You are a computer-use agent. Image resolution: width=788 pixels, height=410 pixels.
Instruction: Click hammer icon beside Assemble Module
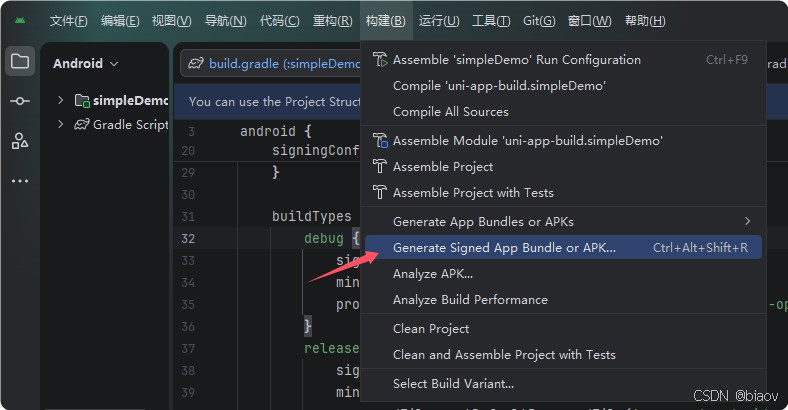coord(380,141)
